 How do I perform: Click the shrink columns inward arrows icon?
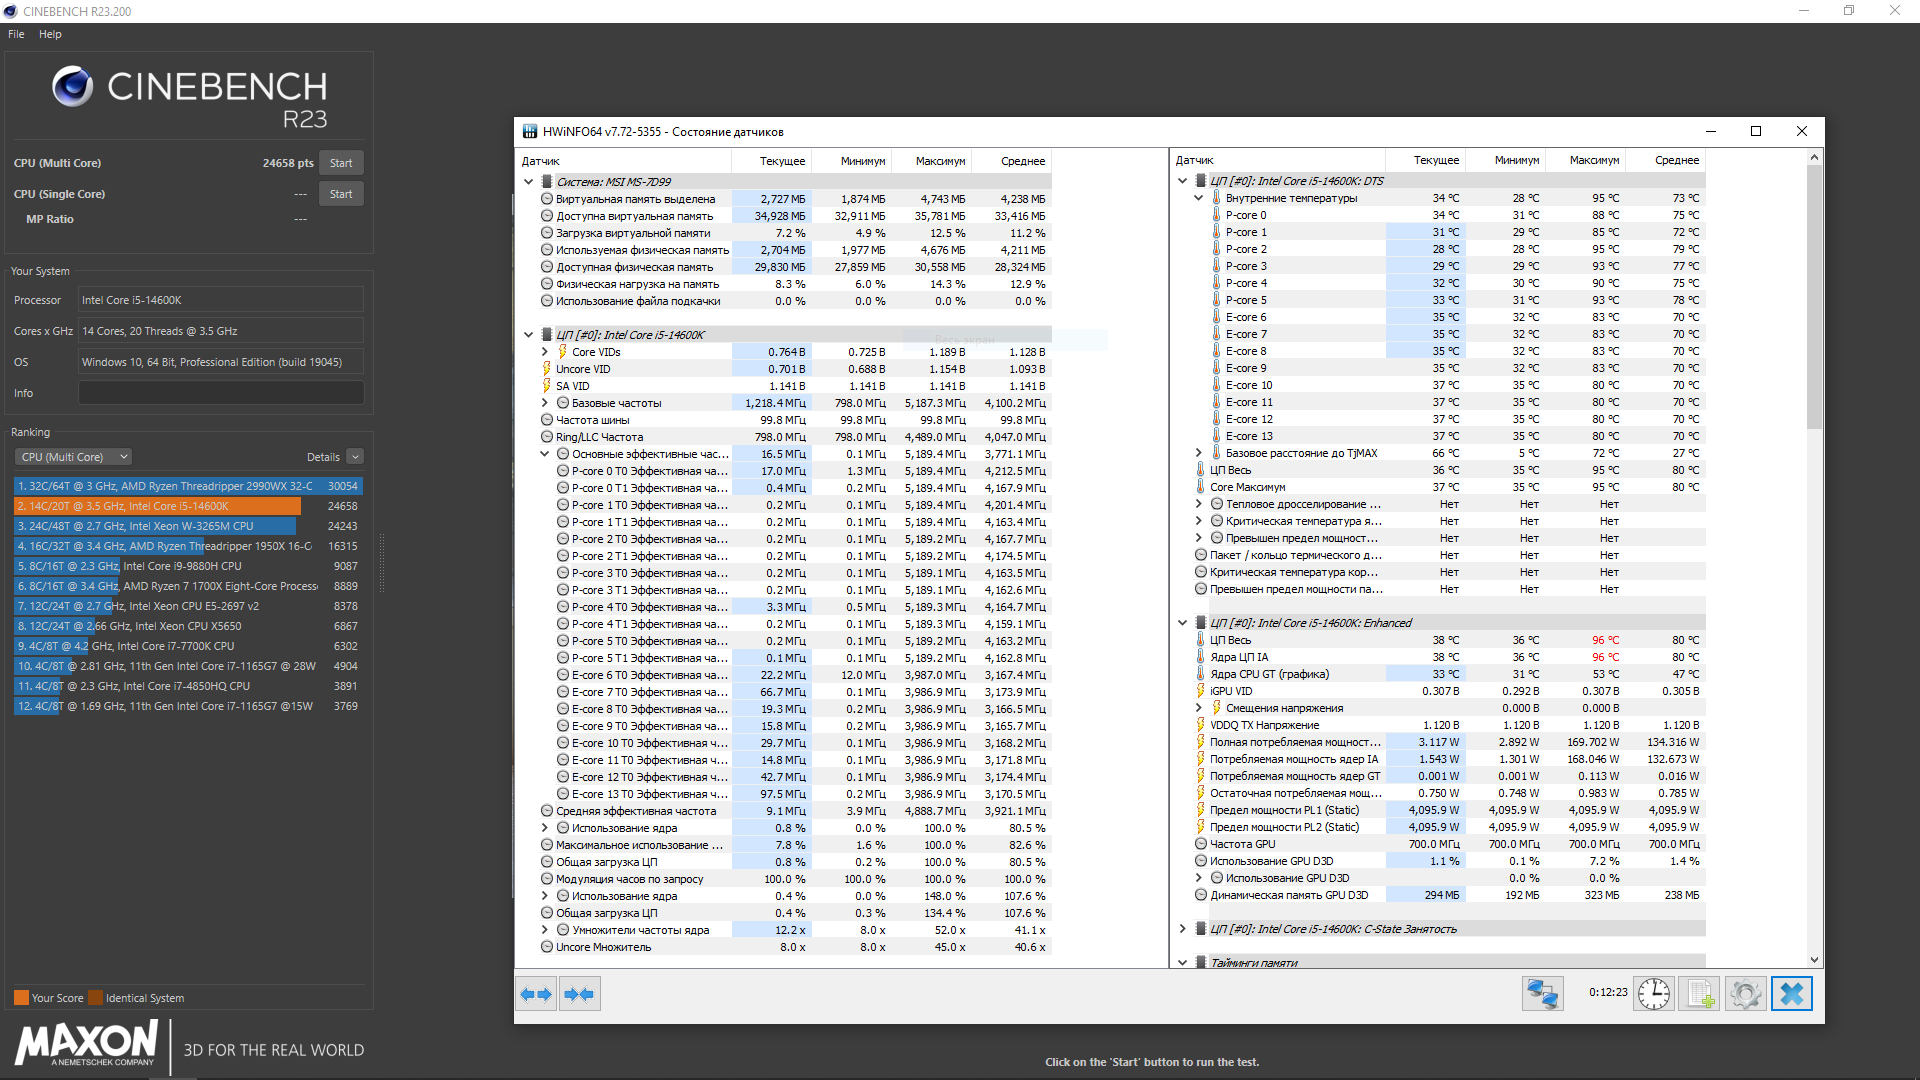tap(580, 994)
